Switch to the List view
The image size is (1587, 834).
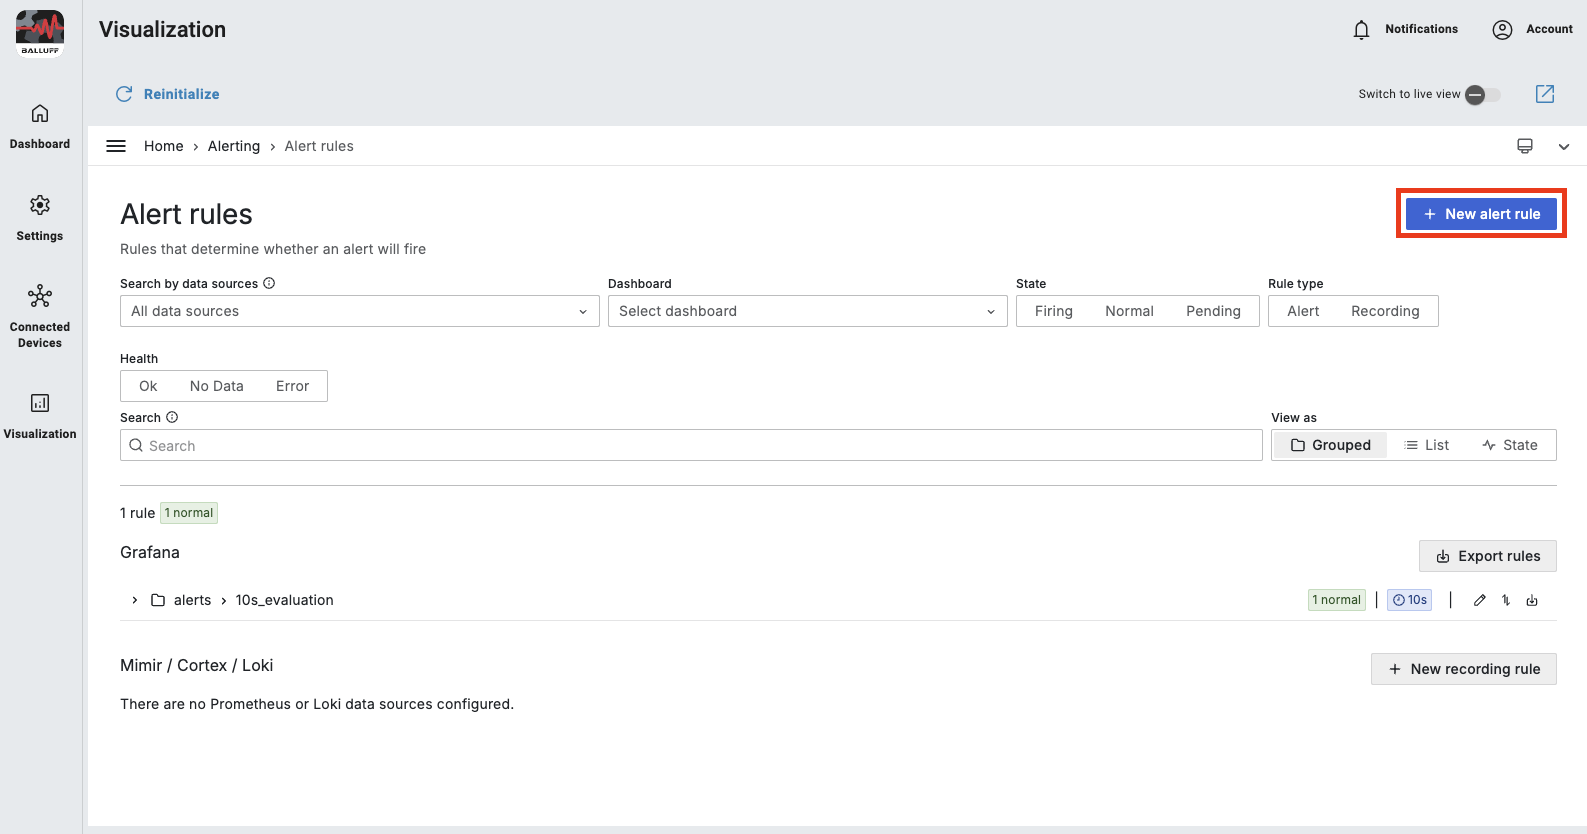point(1427,445)
